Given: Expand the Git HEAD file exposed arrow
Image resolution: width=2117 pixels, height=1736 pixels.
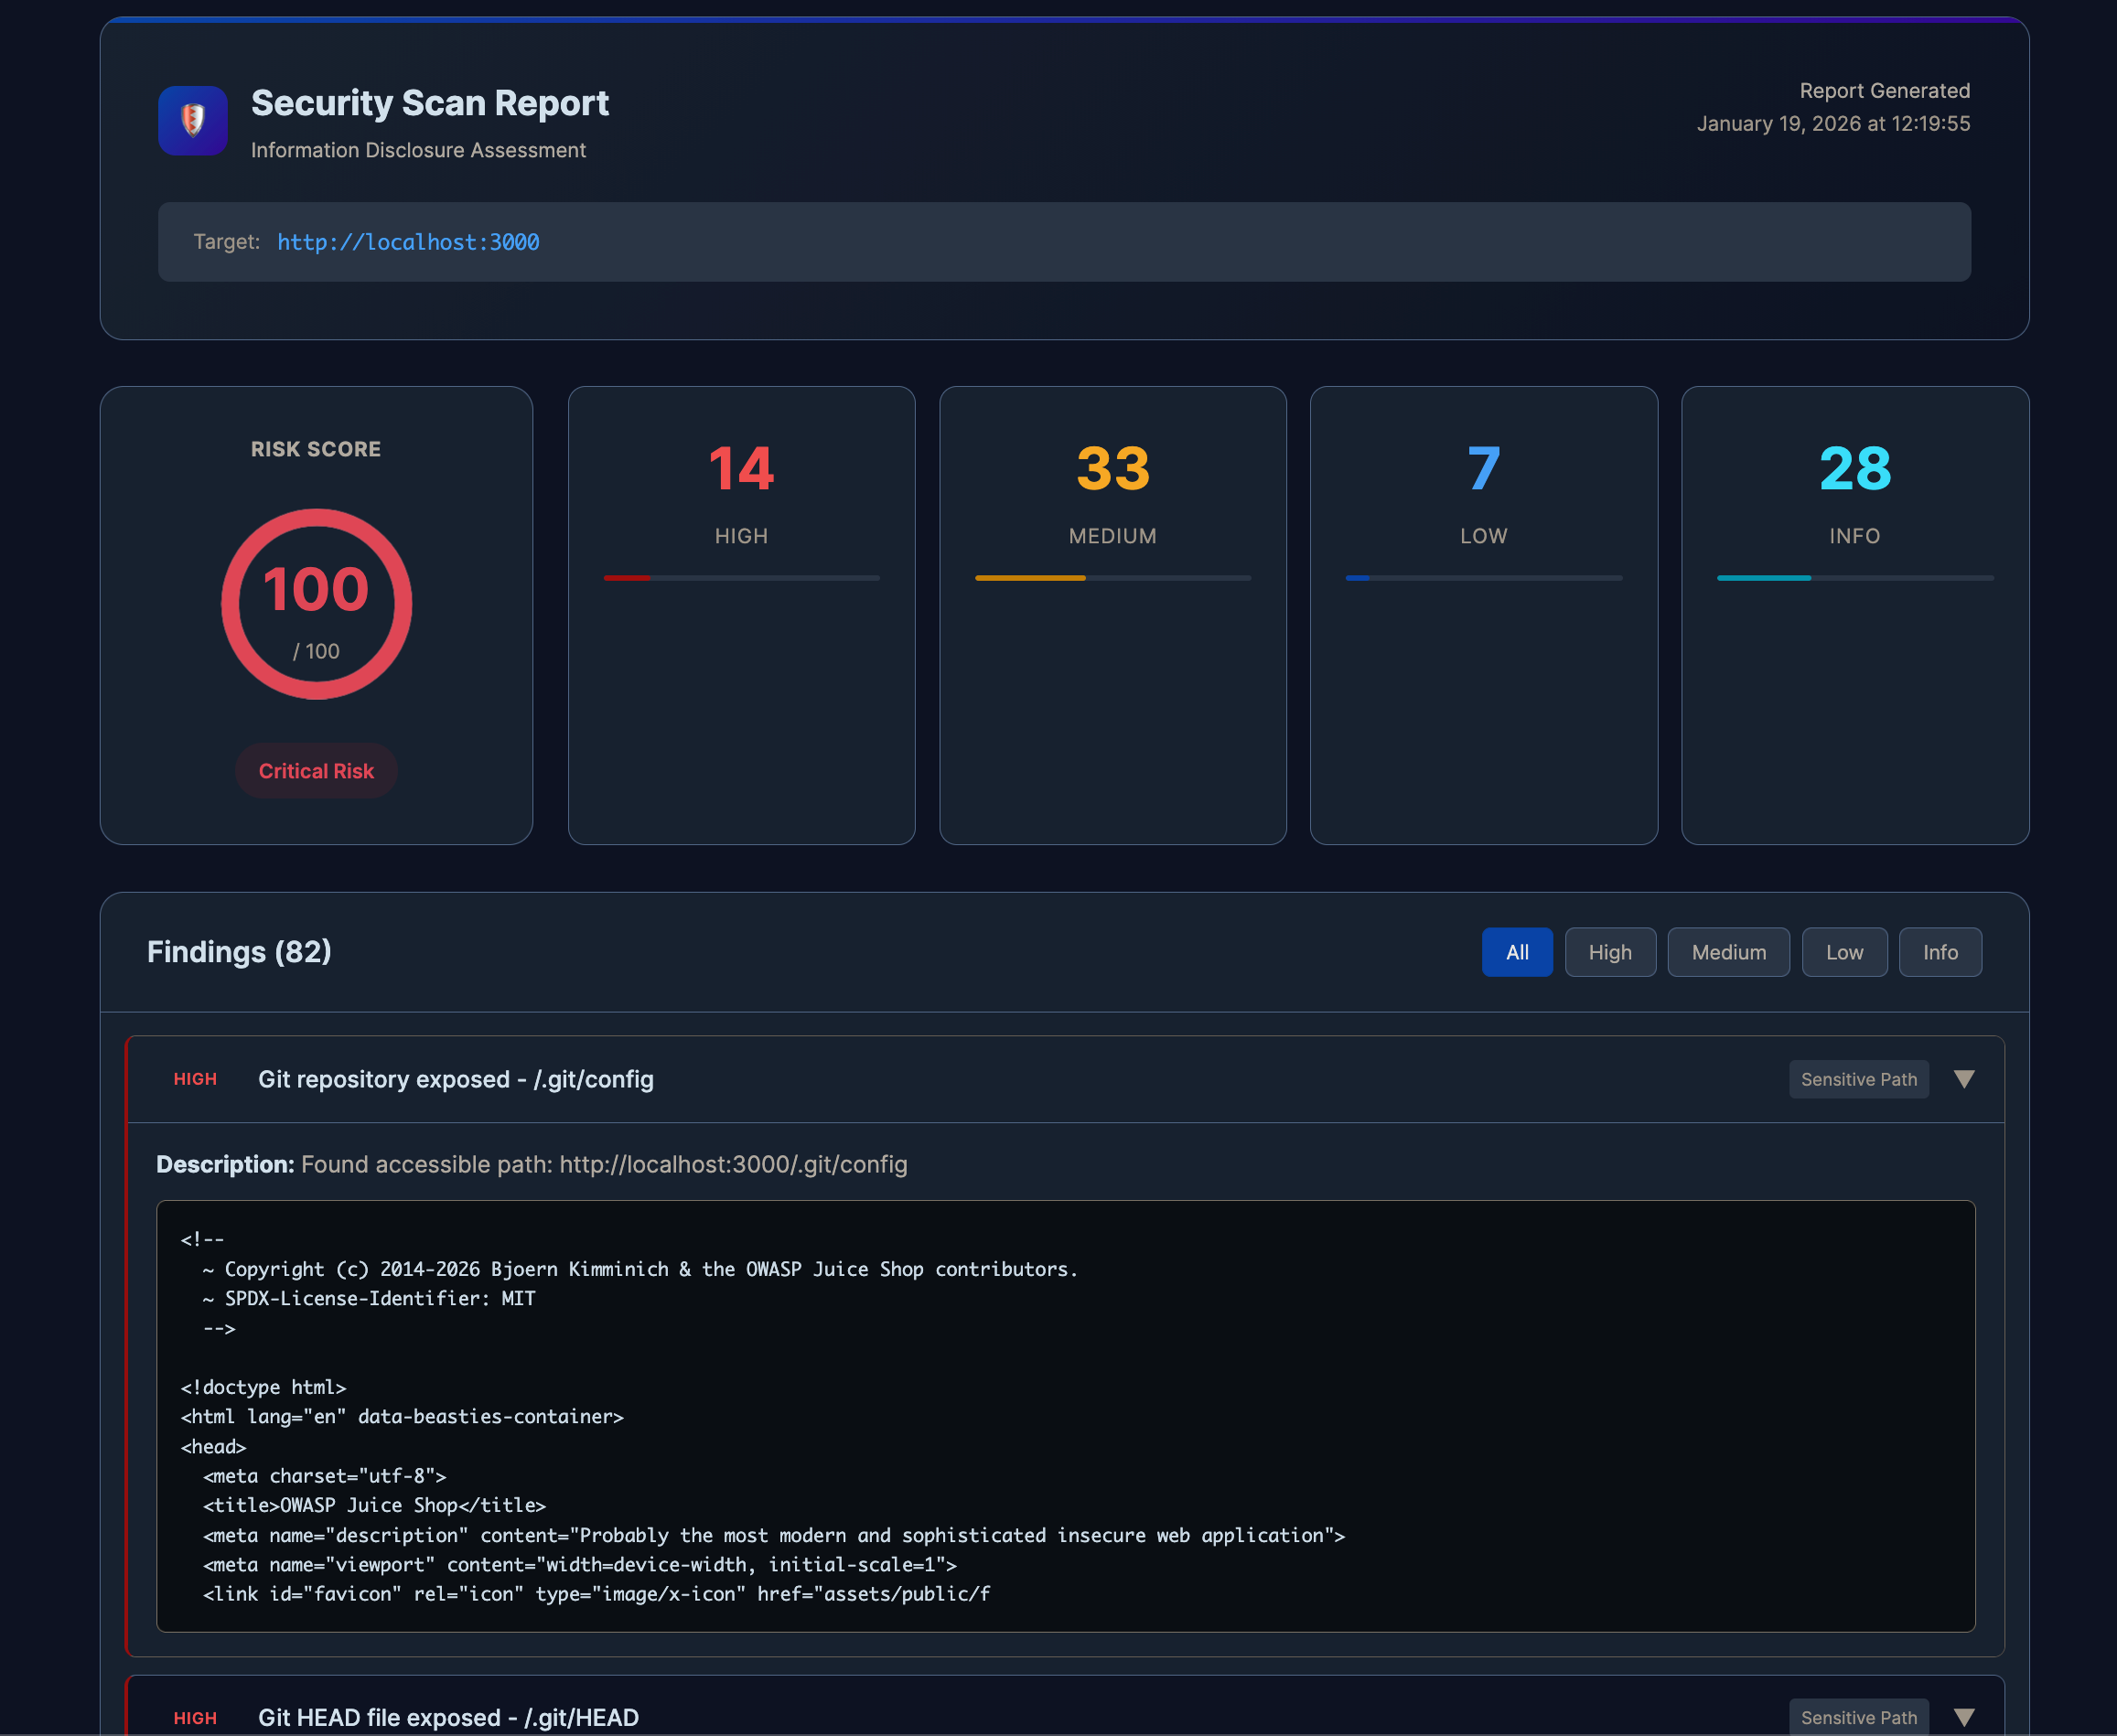Looking at the screenshot, I should point(1963,1716).
